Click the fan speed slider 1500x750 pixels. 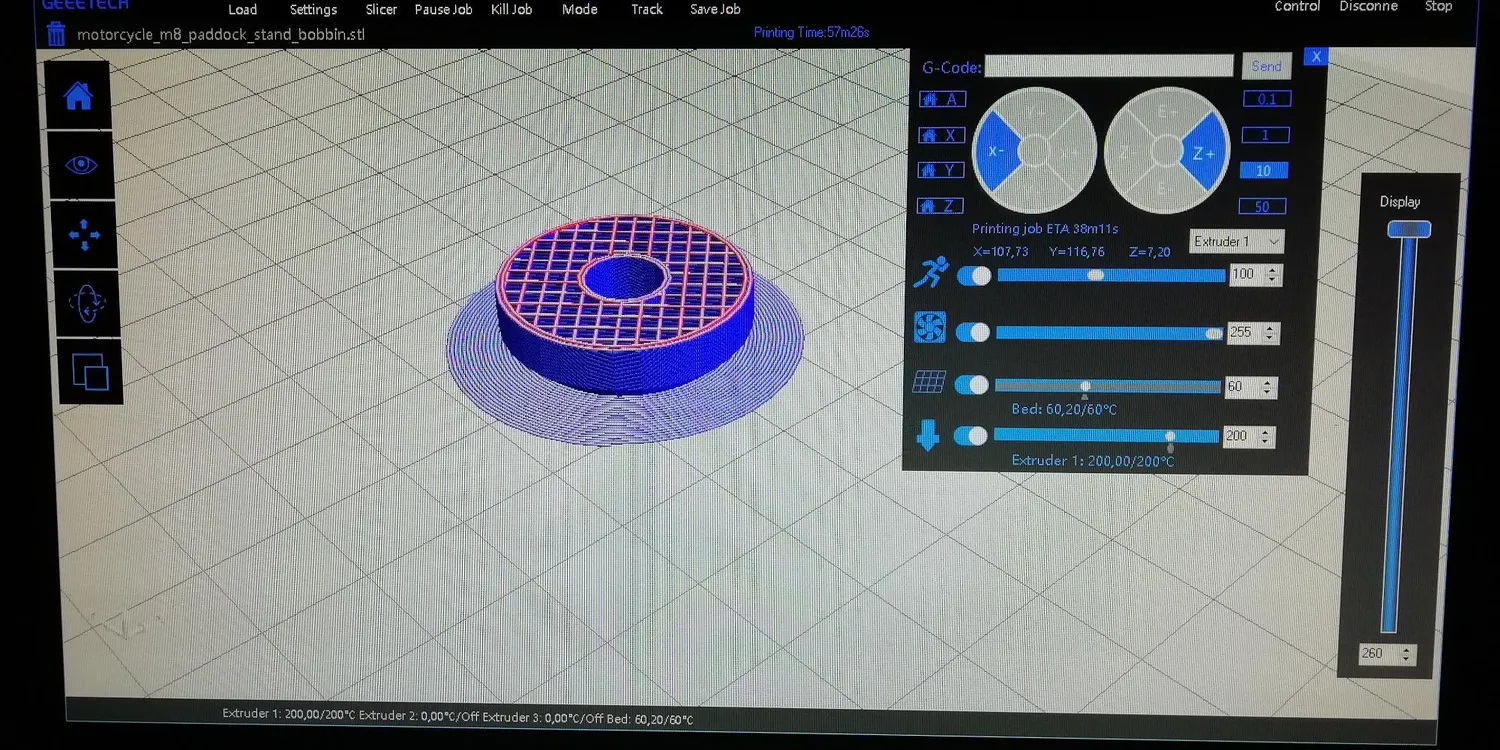(x=1110, y=333)
